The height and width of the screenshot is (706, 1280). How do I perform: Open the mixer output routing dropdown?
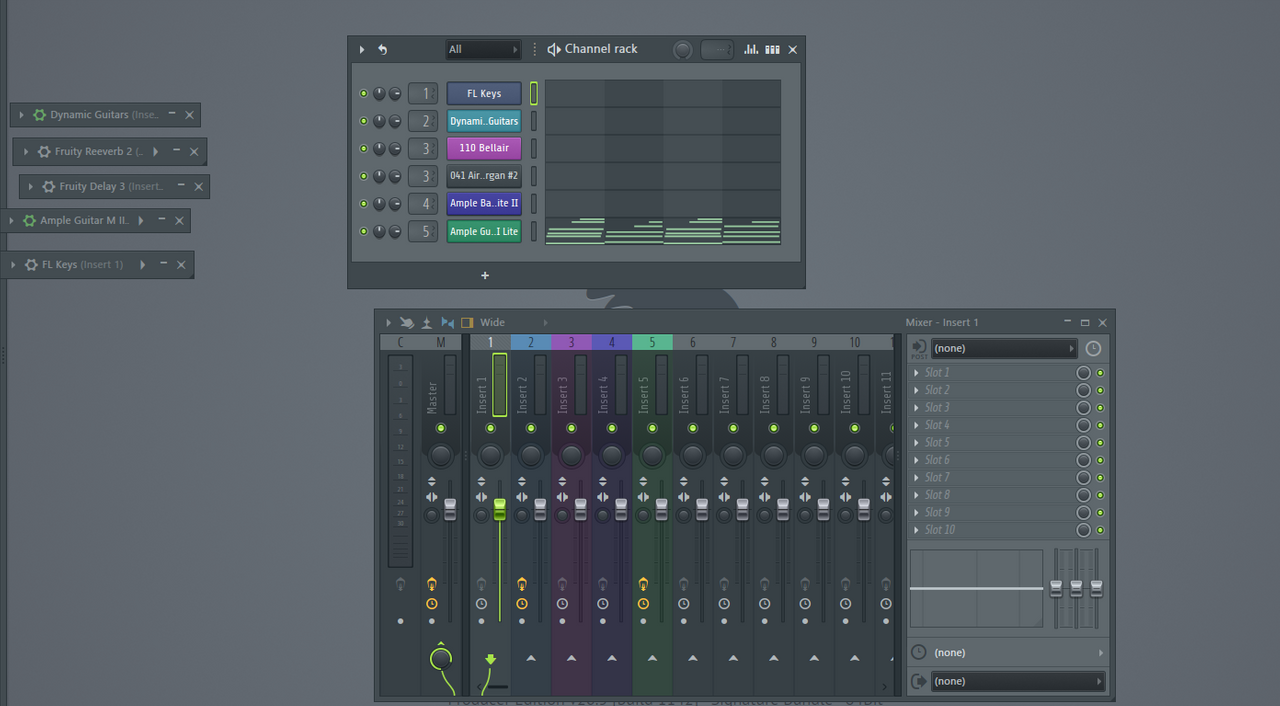coord(1016,681)
